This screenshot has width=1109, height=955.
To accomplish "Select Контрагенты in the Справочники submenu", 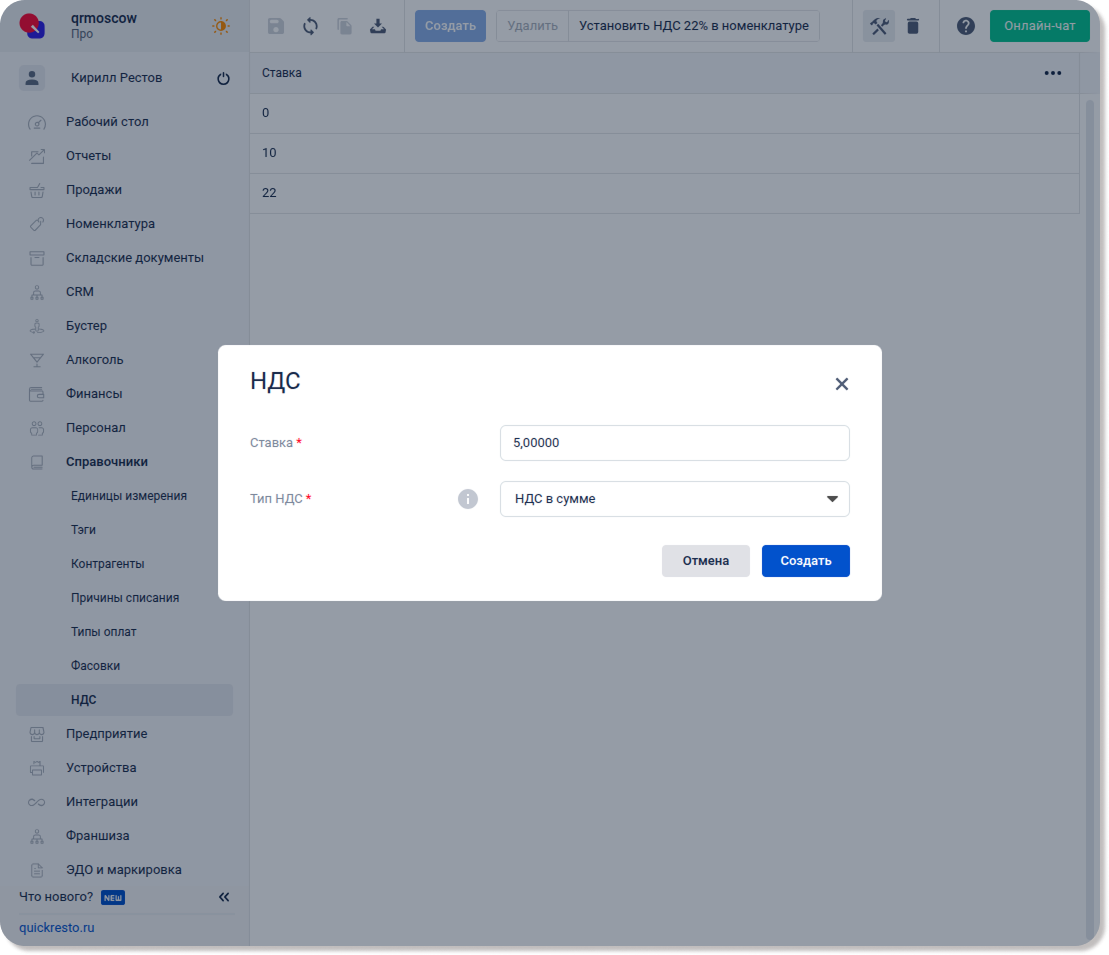I will click(x=107, y=564).
